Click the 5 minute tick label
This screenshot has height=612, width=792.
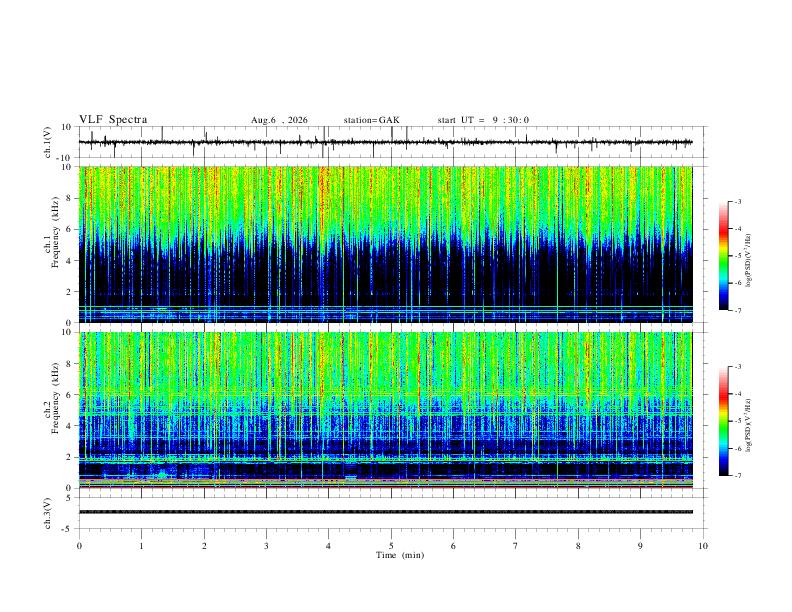click(x=391, y=546)
